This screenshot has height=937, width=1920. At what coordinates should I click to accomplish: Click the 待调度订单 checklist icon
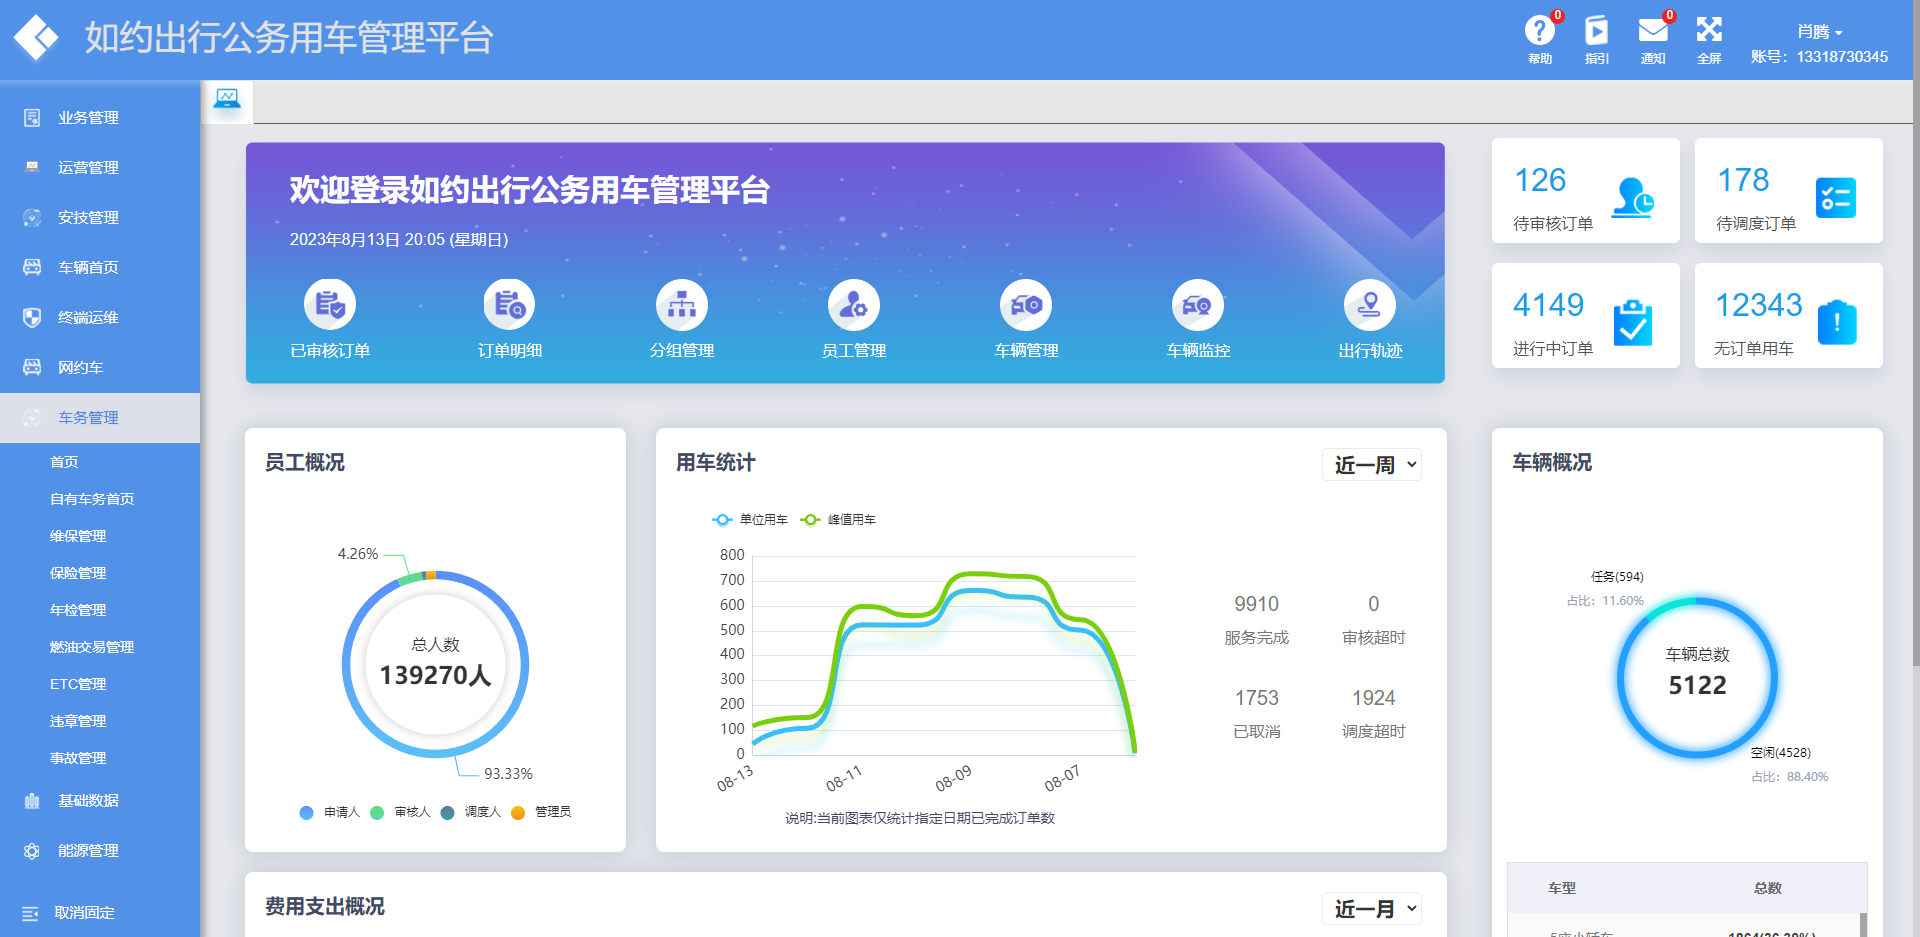coord(1836,197)
